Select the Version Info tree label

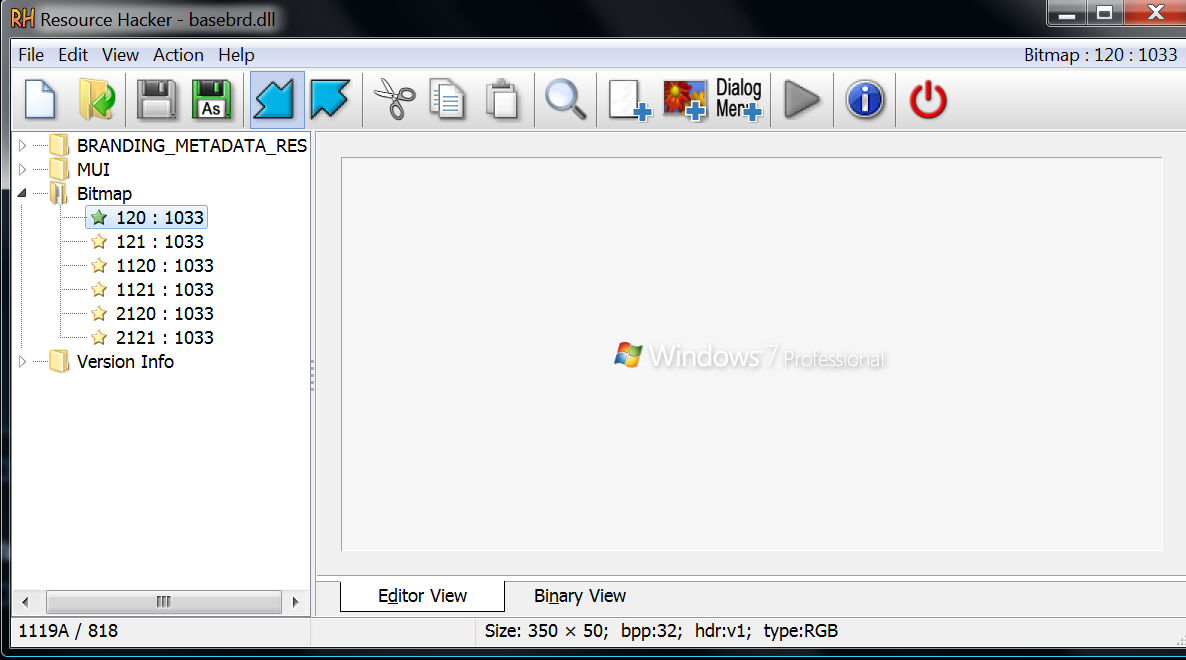[126, 361]
